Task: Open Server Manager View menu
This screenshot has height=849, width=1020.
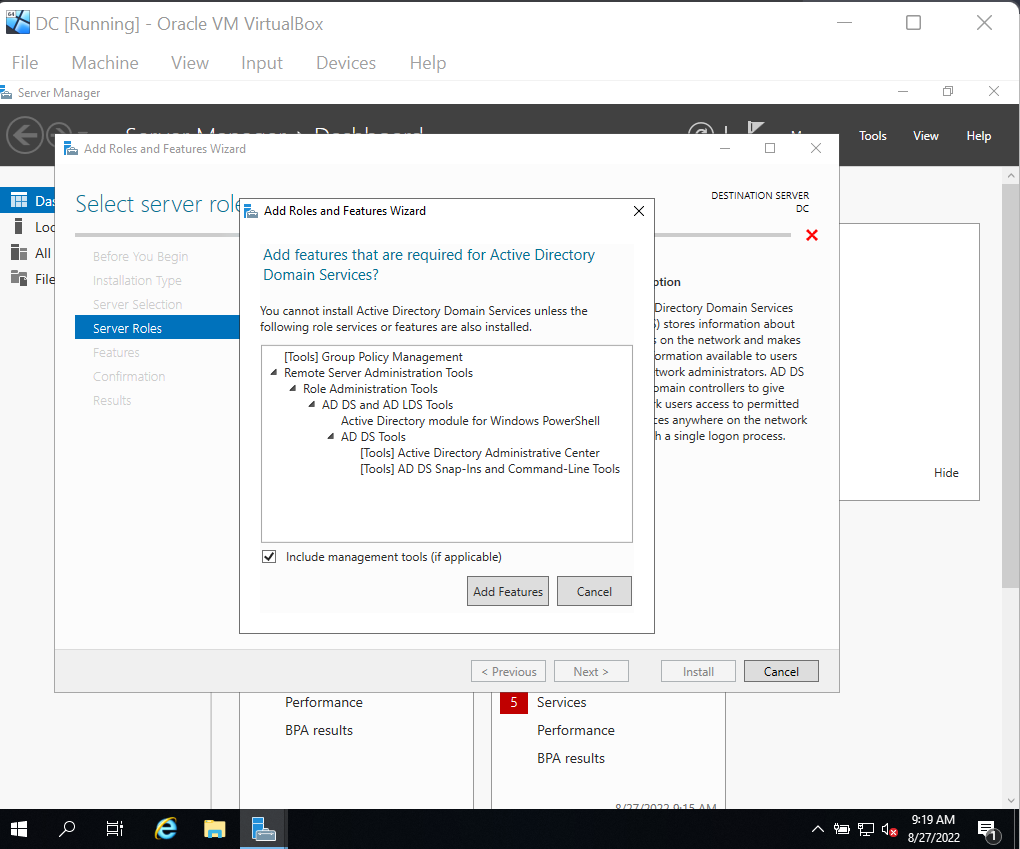Action: tap(925, 136)
